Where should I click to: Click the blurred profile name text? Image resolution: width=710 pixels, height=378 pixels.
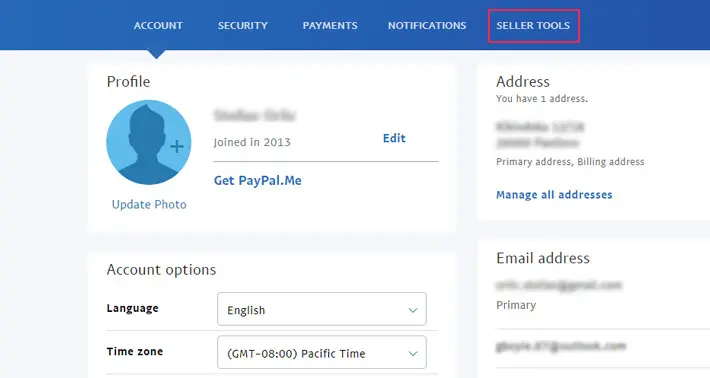coord(254,115)
